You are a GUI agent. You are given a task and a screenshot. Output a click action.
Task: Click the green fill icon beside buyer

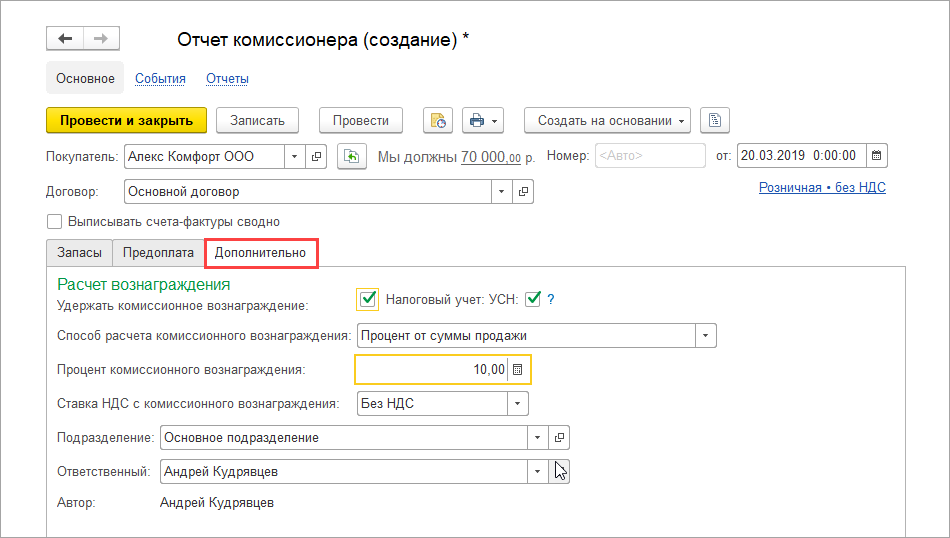[351, 156]
